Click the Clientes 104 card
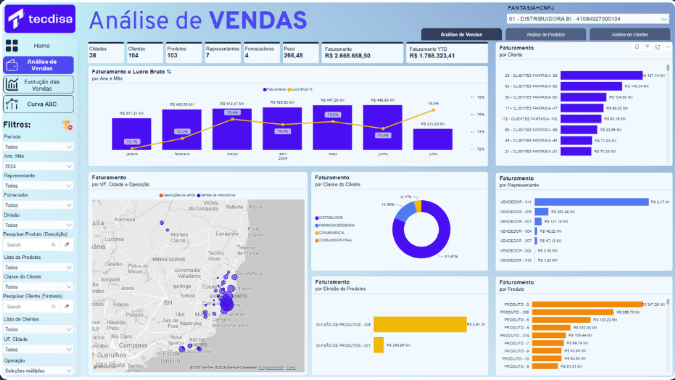Viewport: 675px width, 380px height. 145,53
